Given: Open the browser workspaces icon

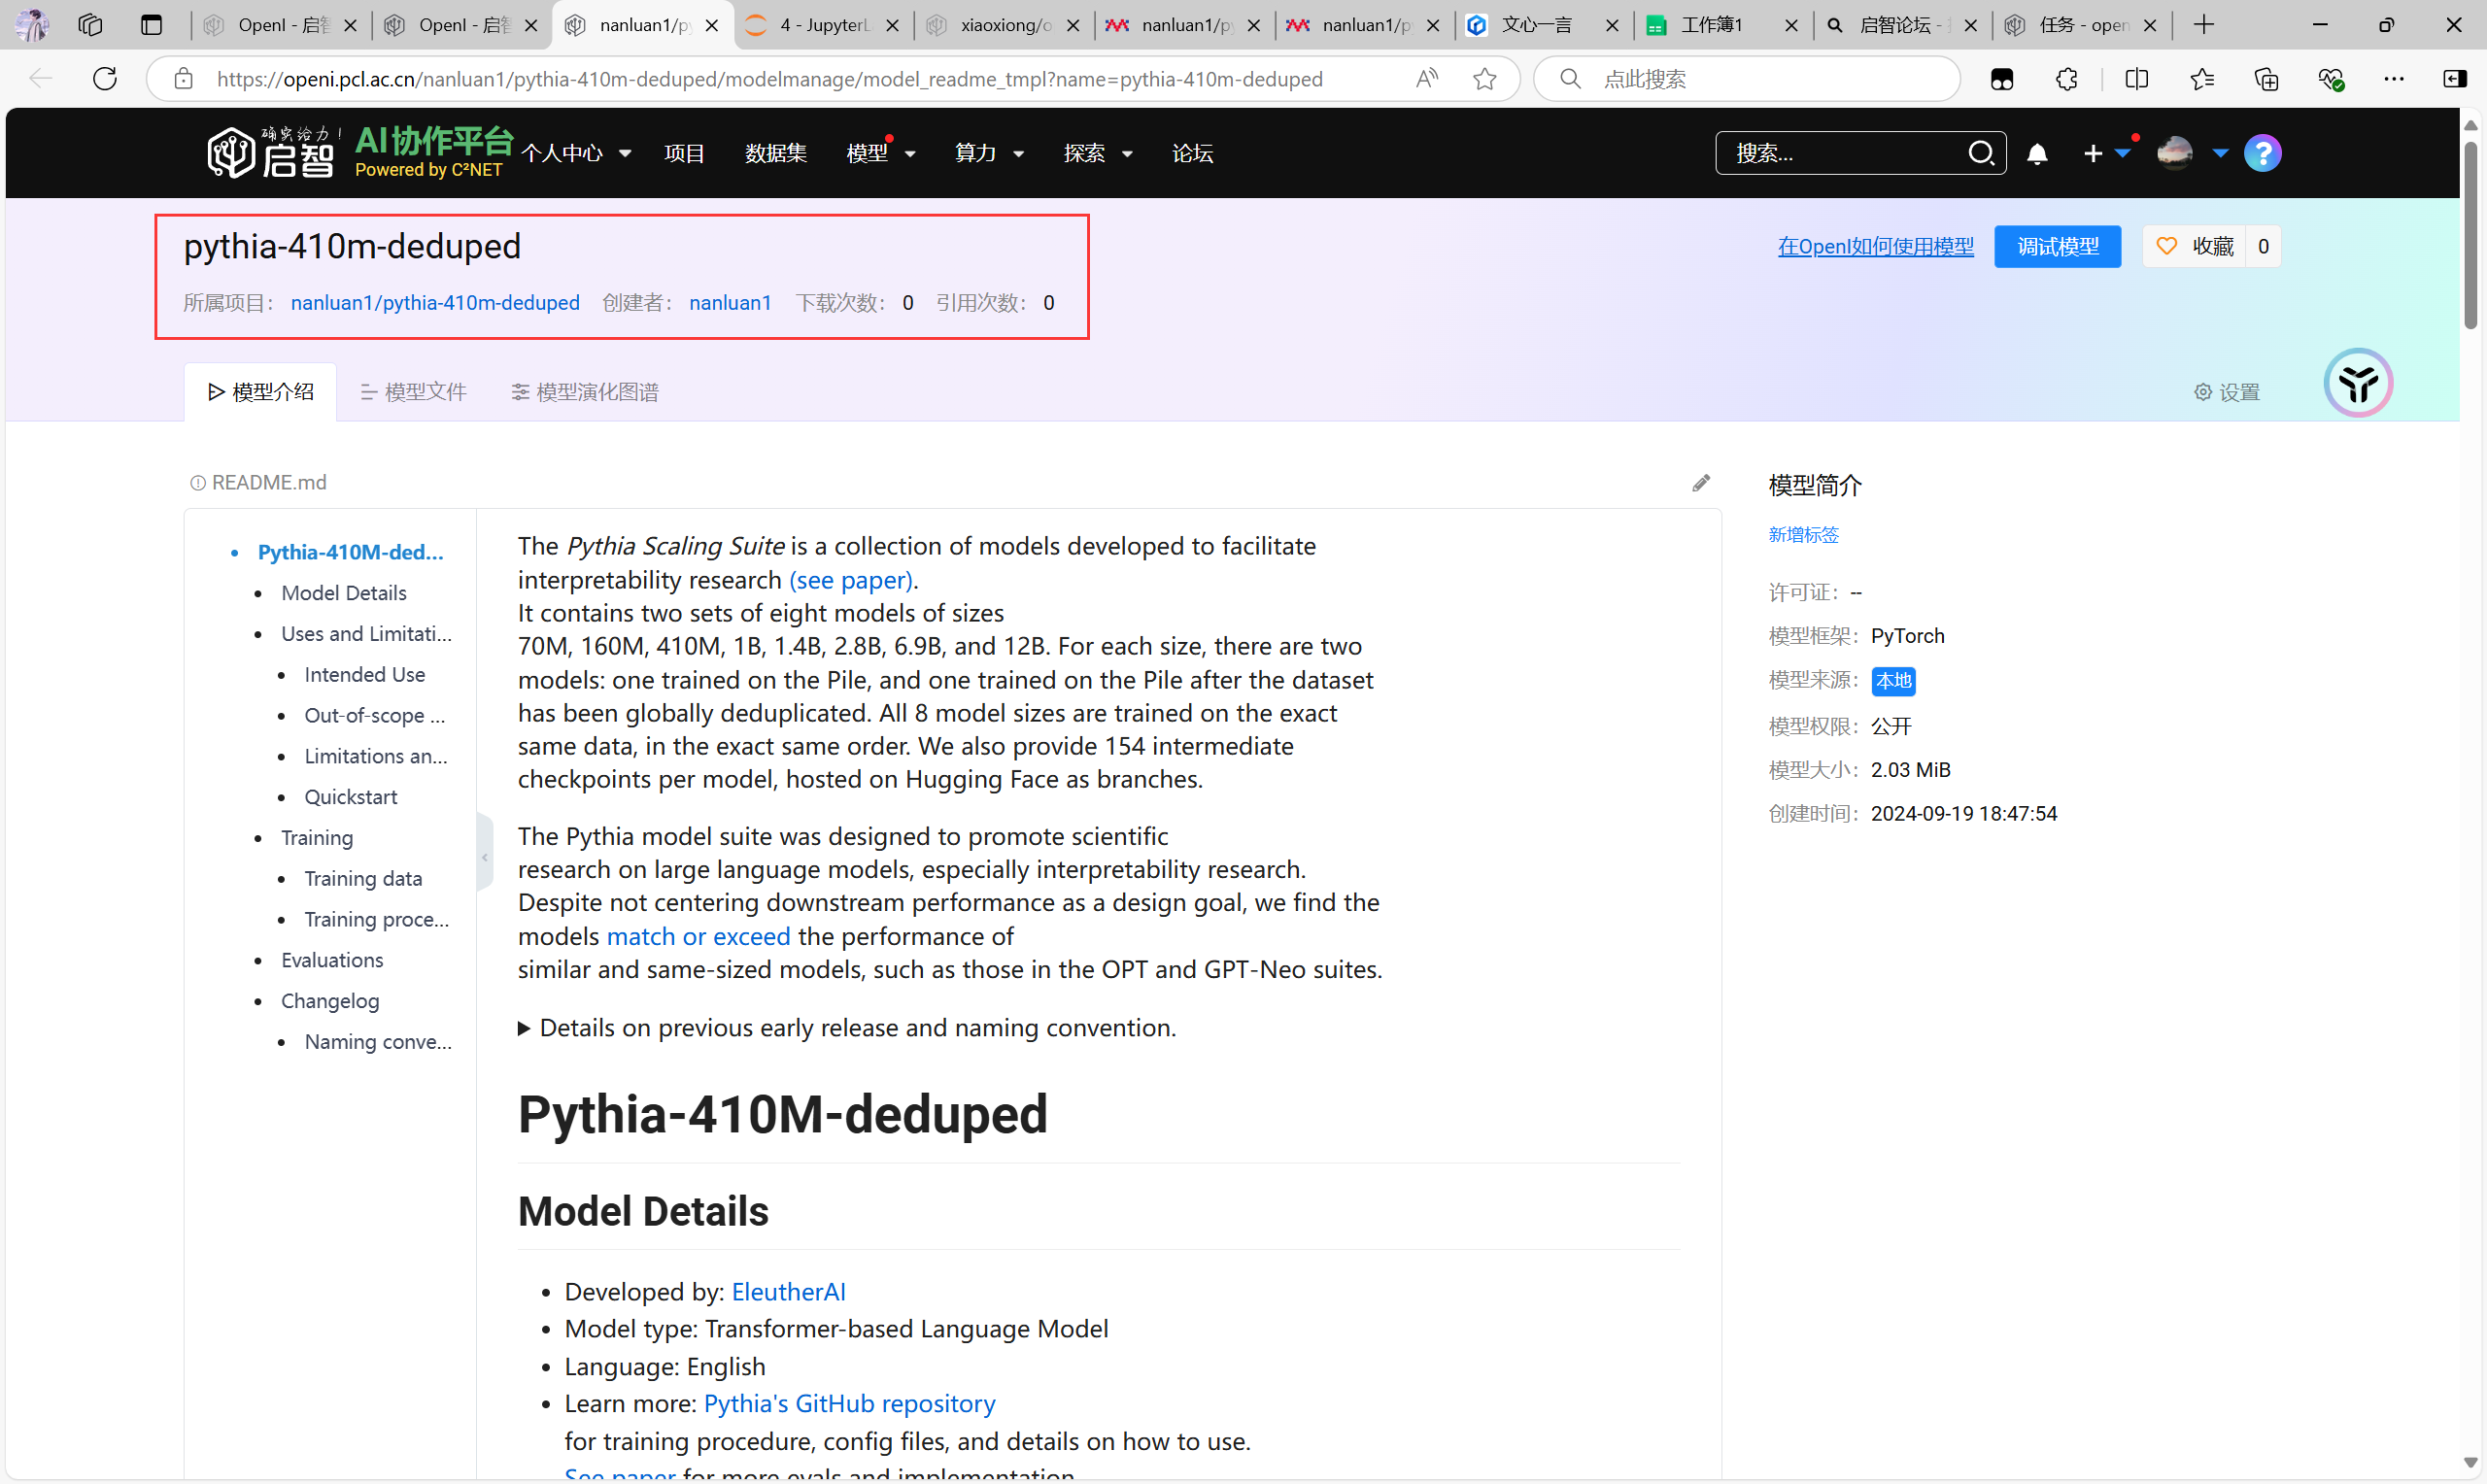Looking at the screenshot, I should click(x=90, y=25).
